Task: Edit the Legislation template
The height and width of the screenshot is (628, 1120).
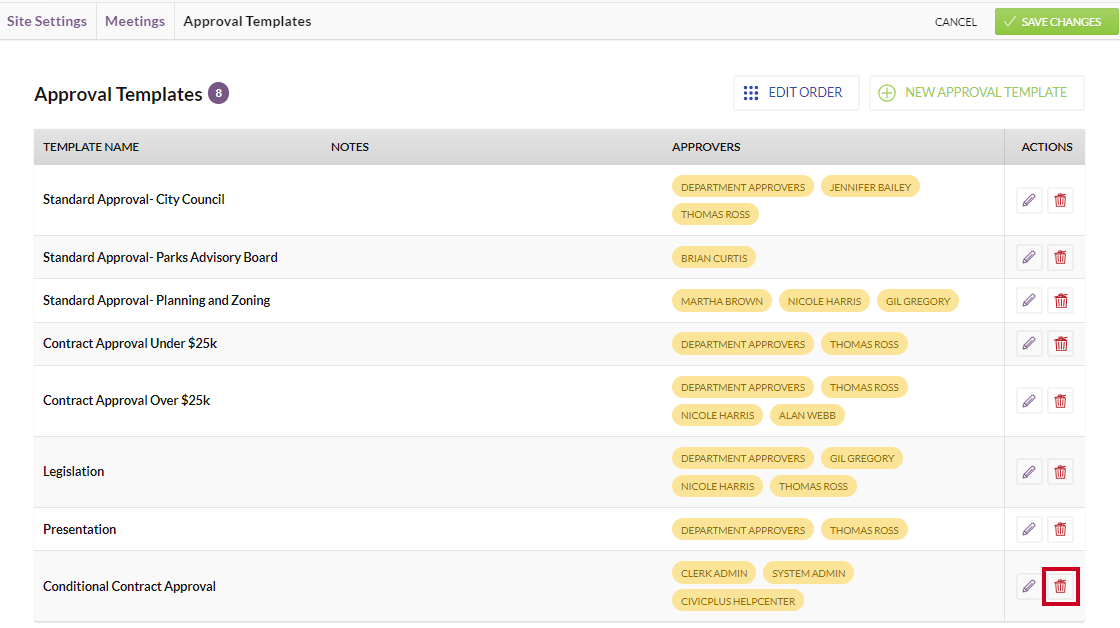Action: pos(1029,472)
